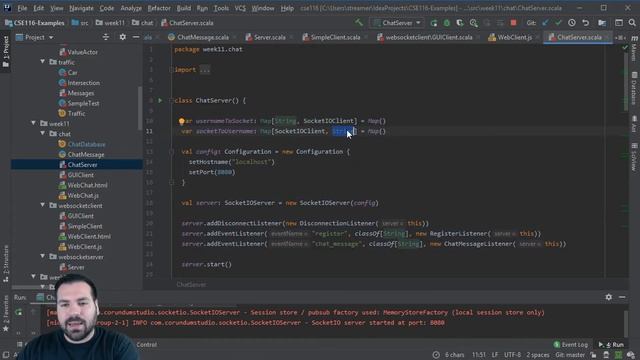The image size is (640, 360).
Task: Click the gutter run arrow next to class ChatServer
Action: 160,100
